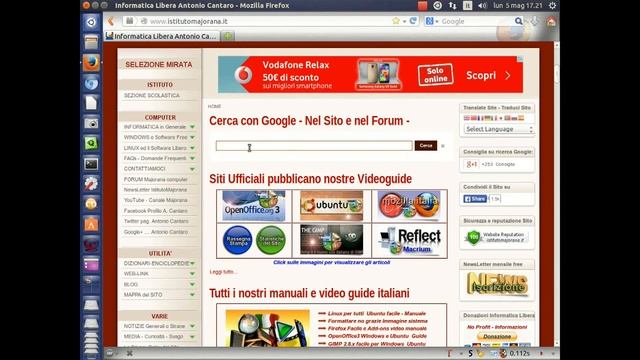This screenshot has width=640, height=360.
Task: Open SEZIONE SCOLASTICA menu item
Action: pos(151,95)
